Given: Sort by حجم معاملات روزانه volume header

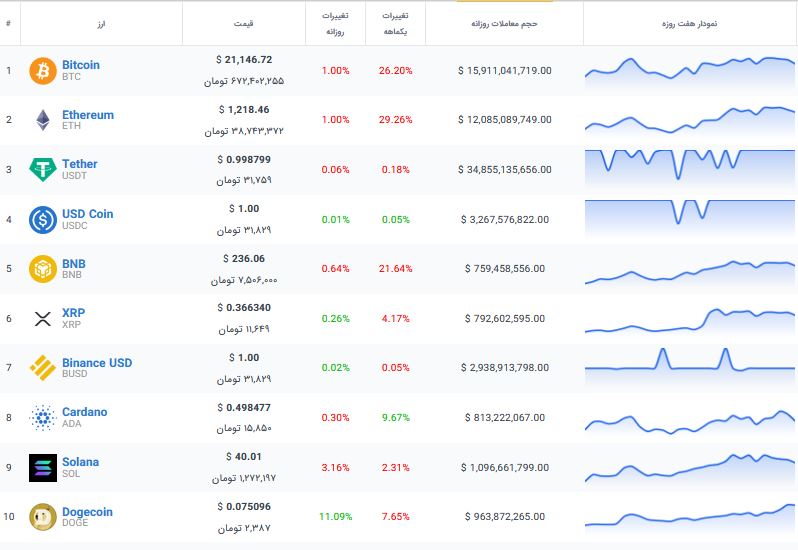Looking at the screenshot, I should coord(504,23).
